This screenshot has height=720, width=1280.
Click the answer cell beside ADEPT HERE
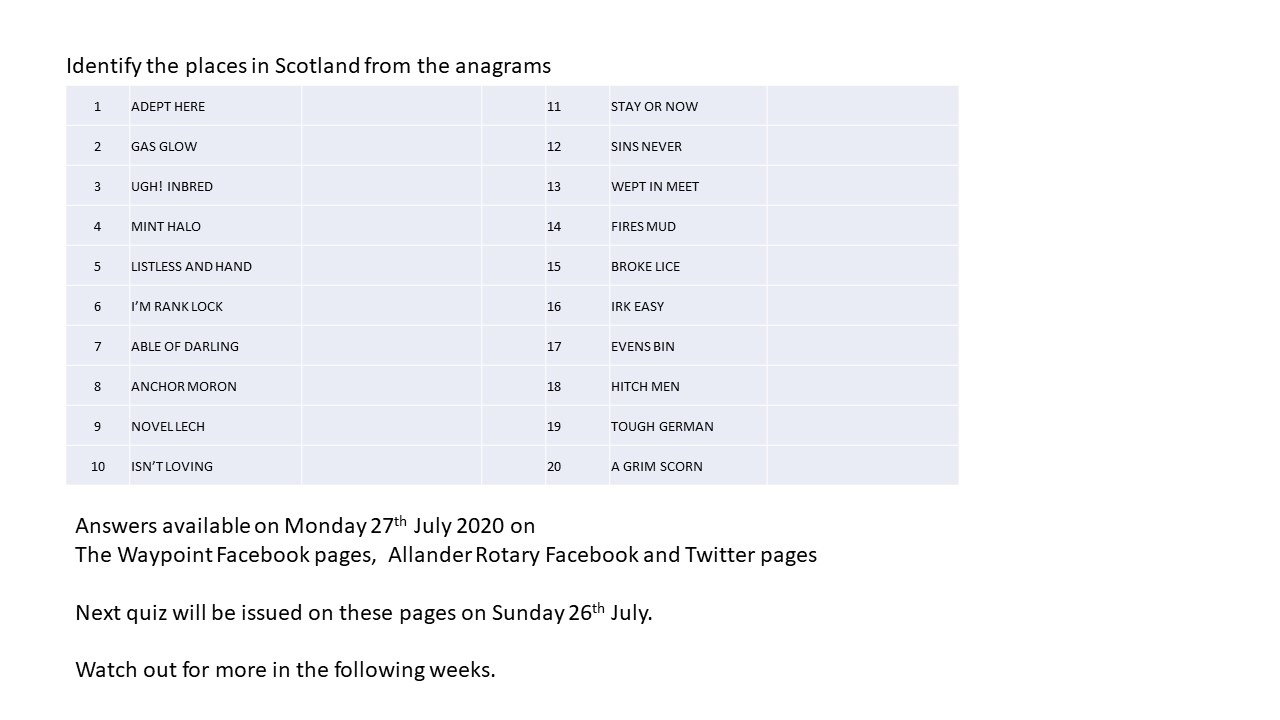click(391, 106)
